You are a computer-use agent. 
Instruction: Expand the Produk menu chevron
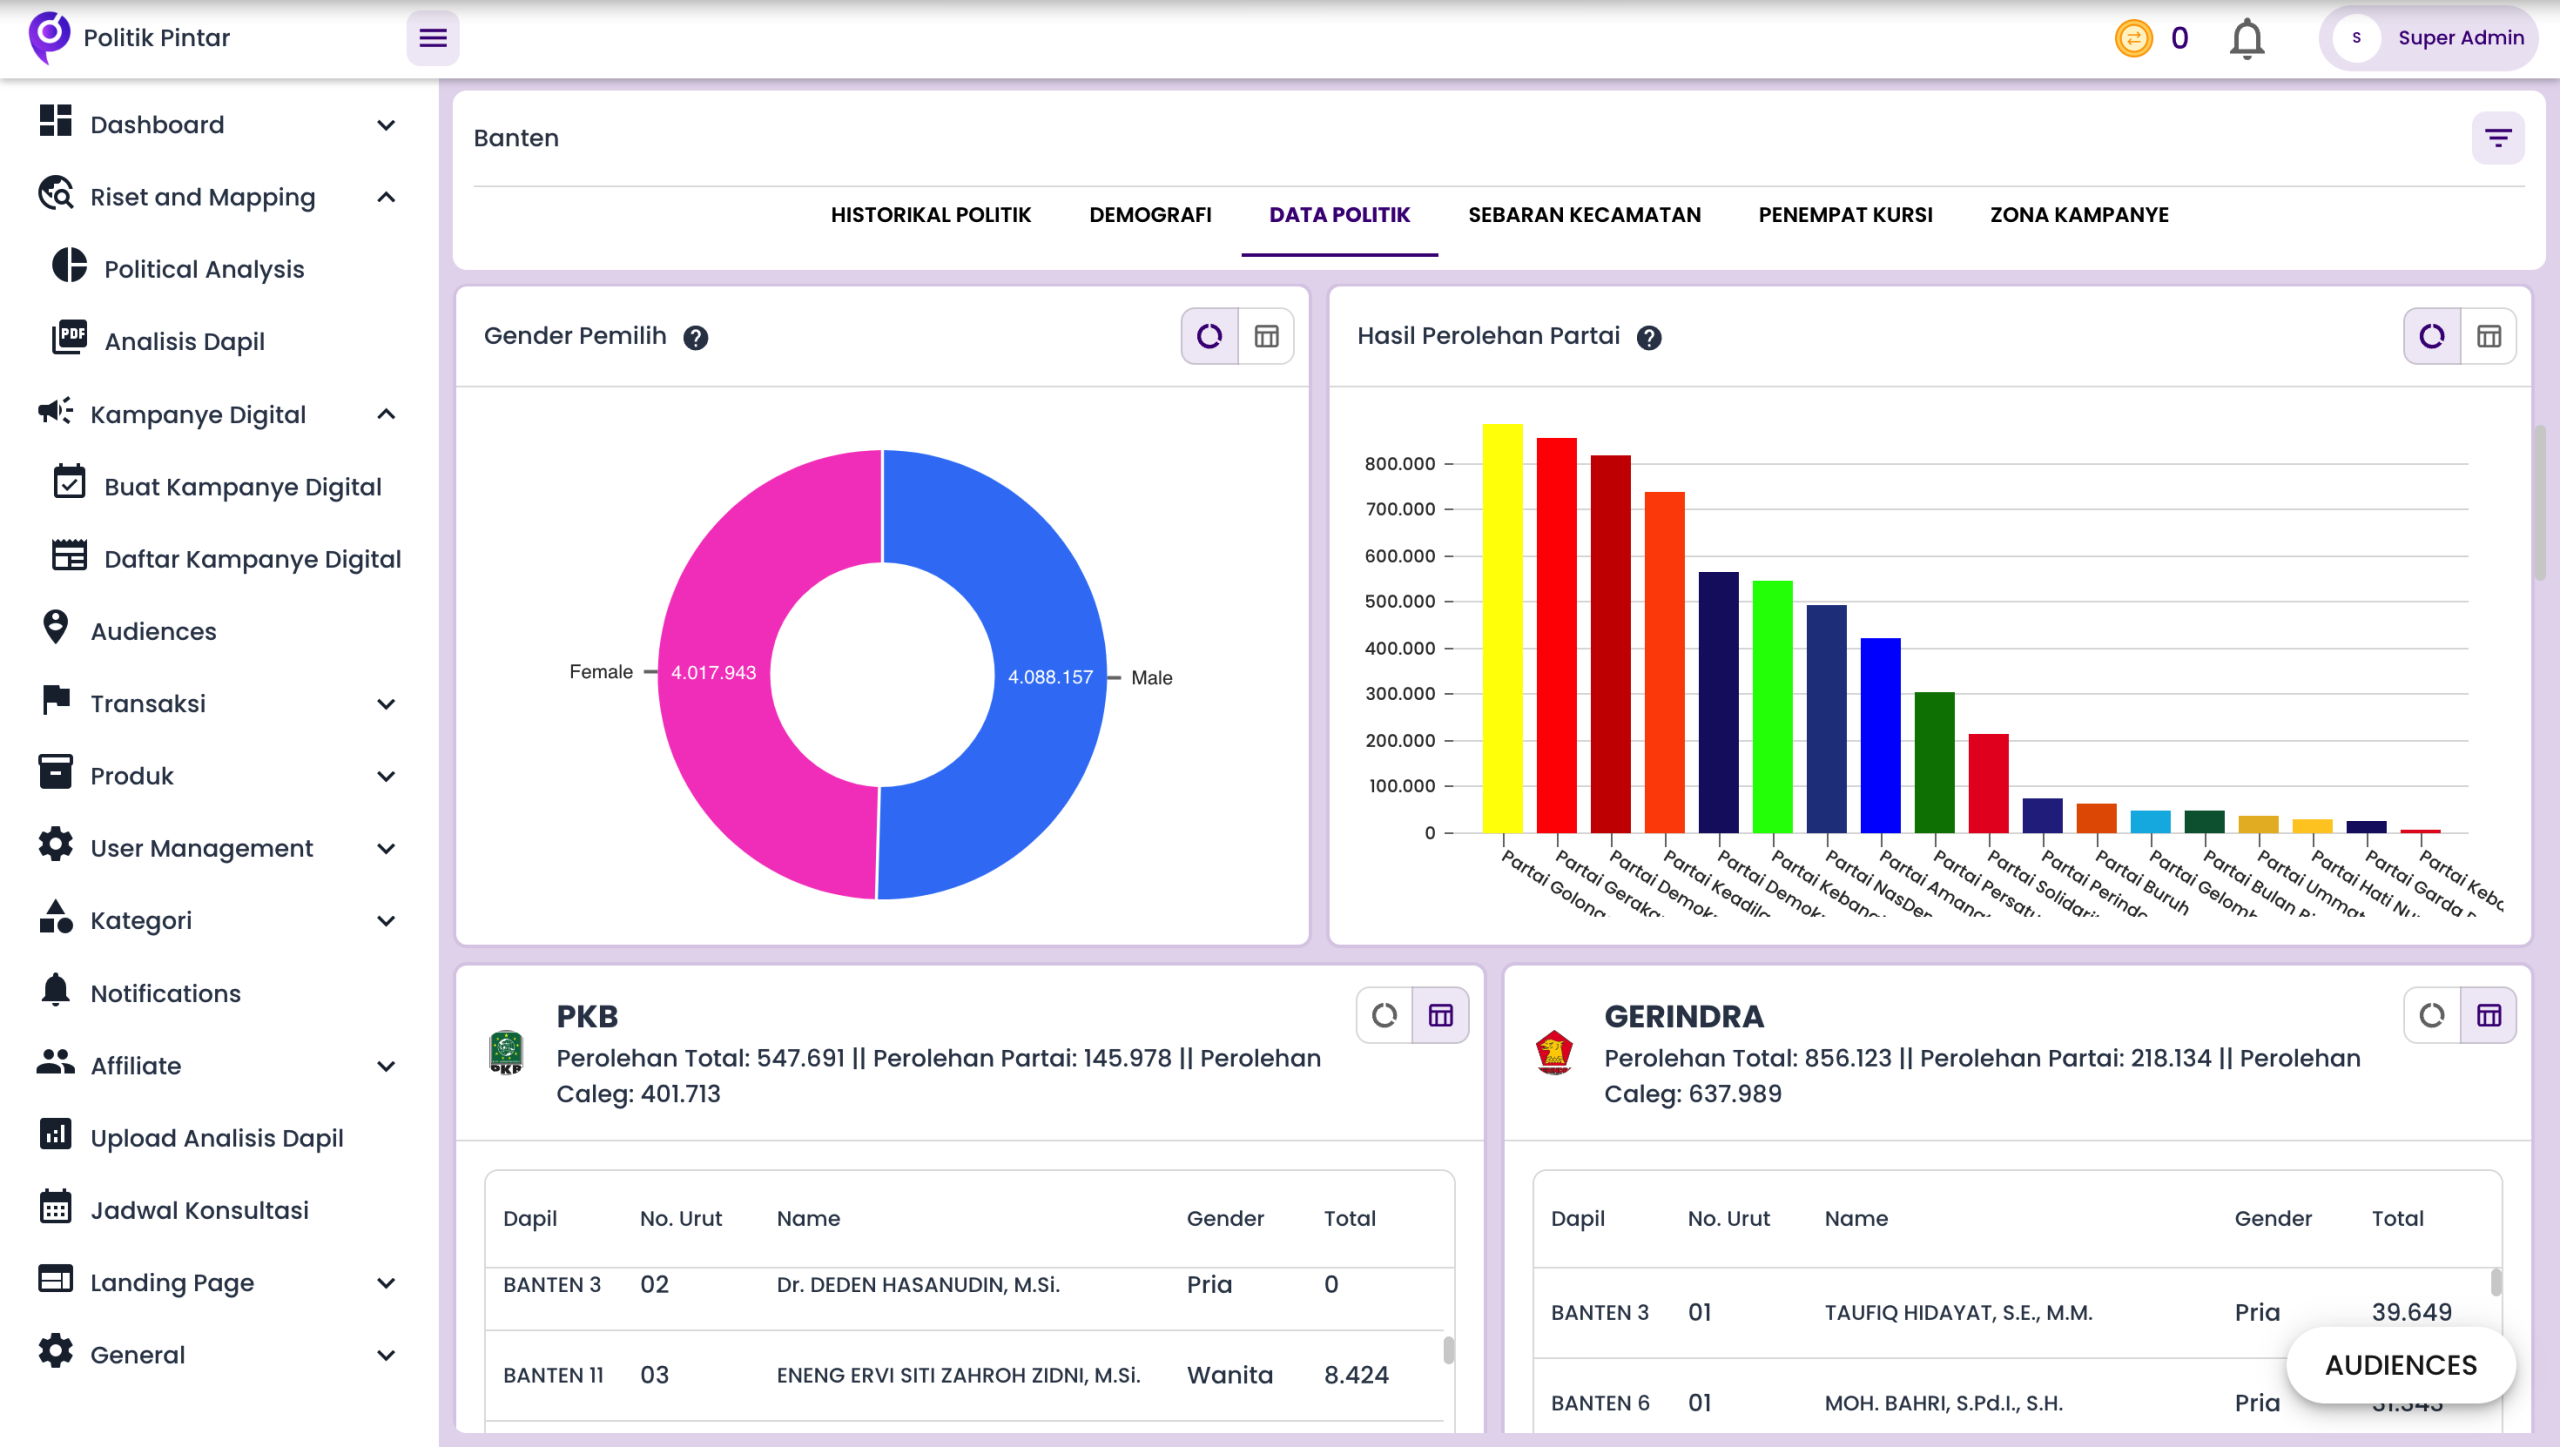click(x=386, y=776)
